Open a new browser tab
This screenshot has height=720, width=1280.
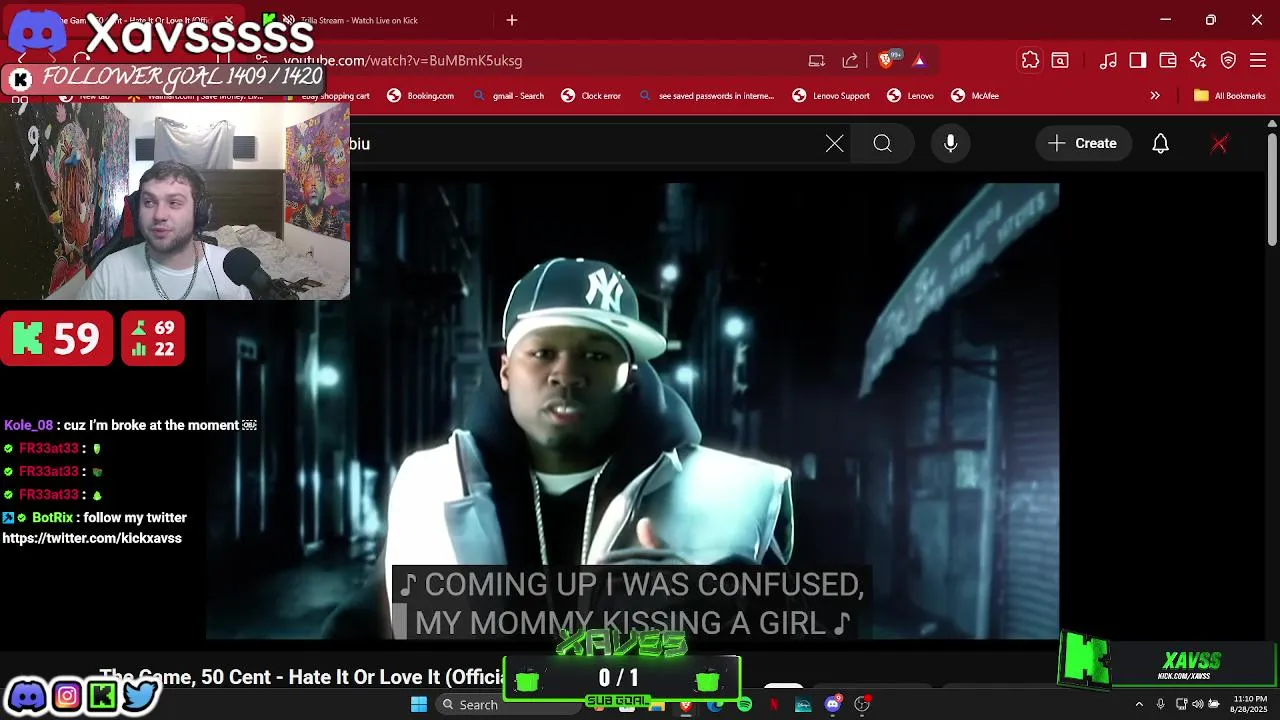512,20
